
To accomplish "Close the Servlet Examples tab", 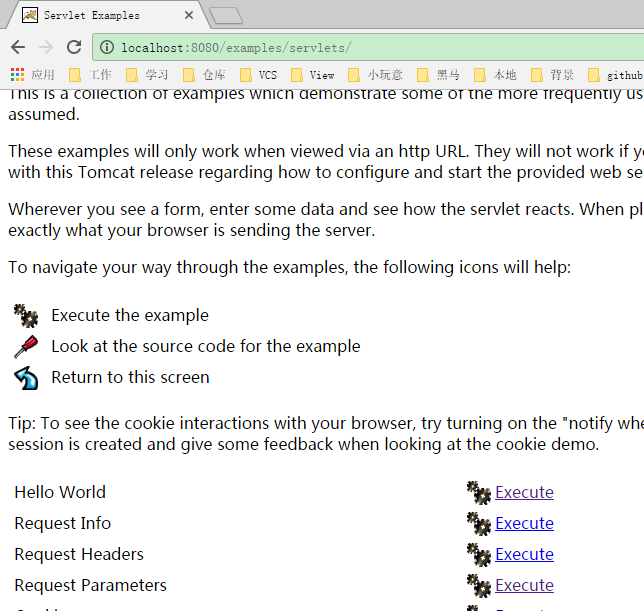I will click(189, 15).
